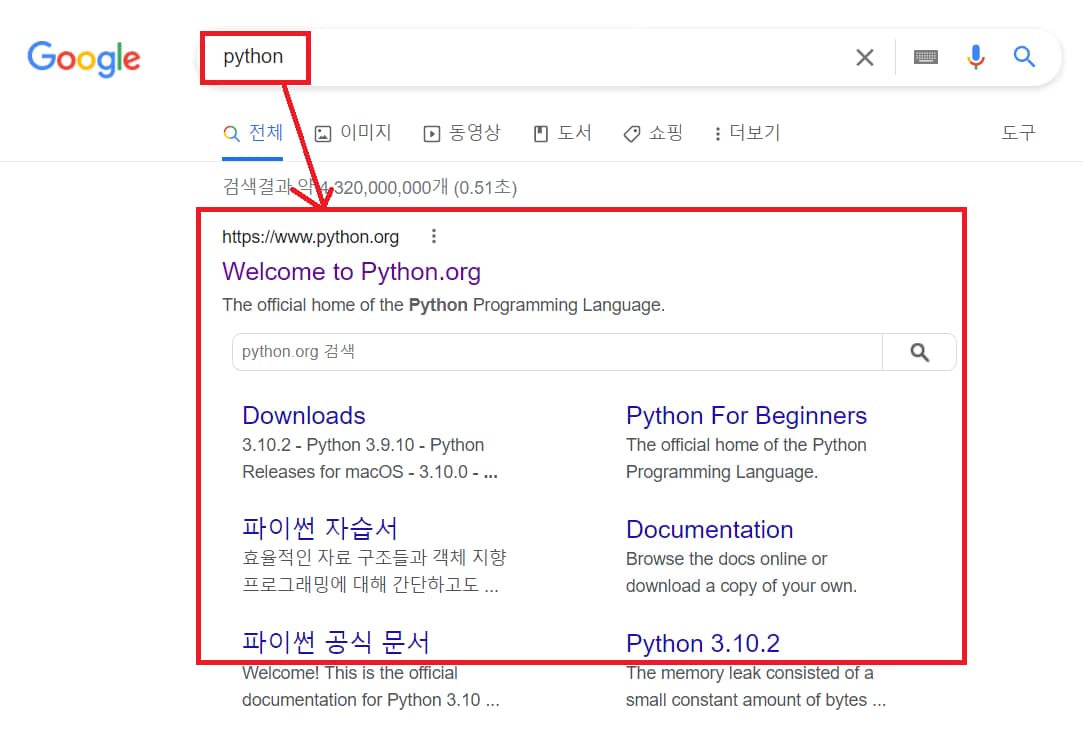Click the camera icon beside 이미지
The image size is (1083, 729).
(x=322, y=131)
